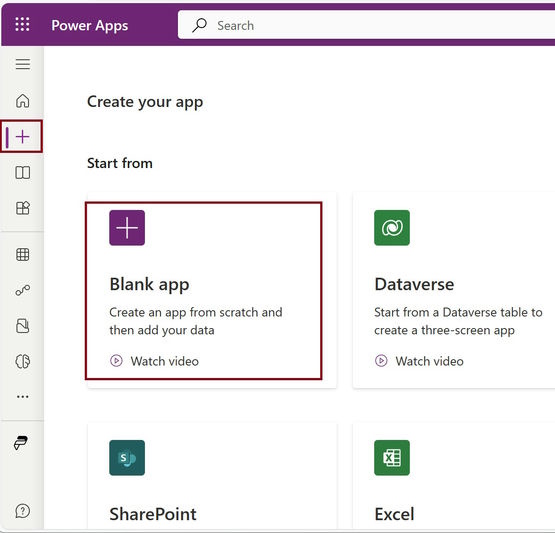Open Solutions icon in the sidebar
Viewport: 555px width, 533px height.
click(23, 326)
